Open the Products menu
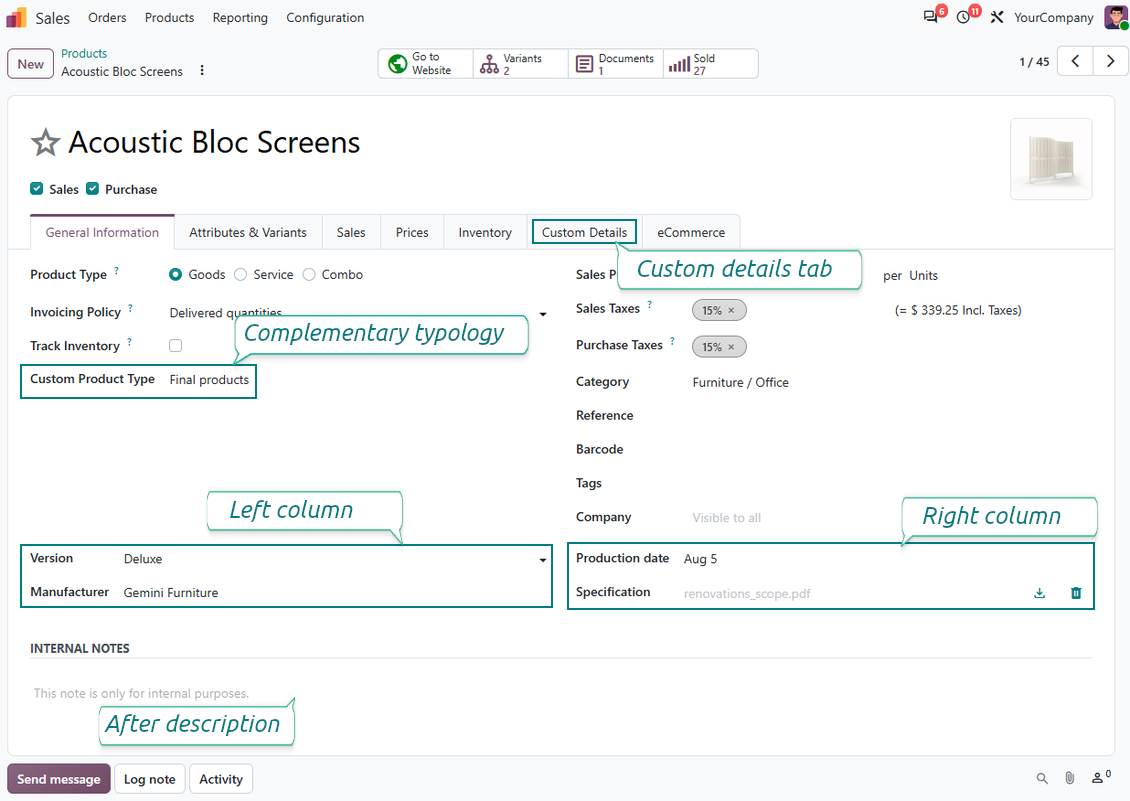Viewport: 1130px width, 801px height. (x=169, y=17)
